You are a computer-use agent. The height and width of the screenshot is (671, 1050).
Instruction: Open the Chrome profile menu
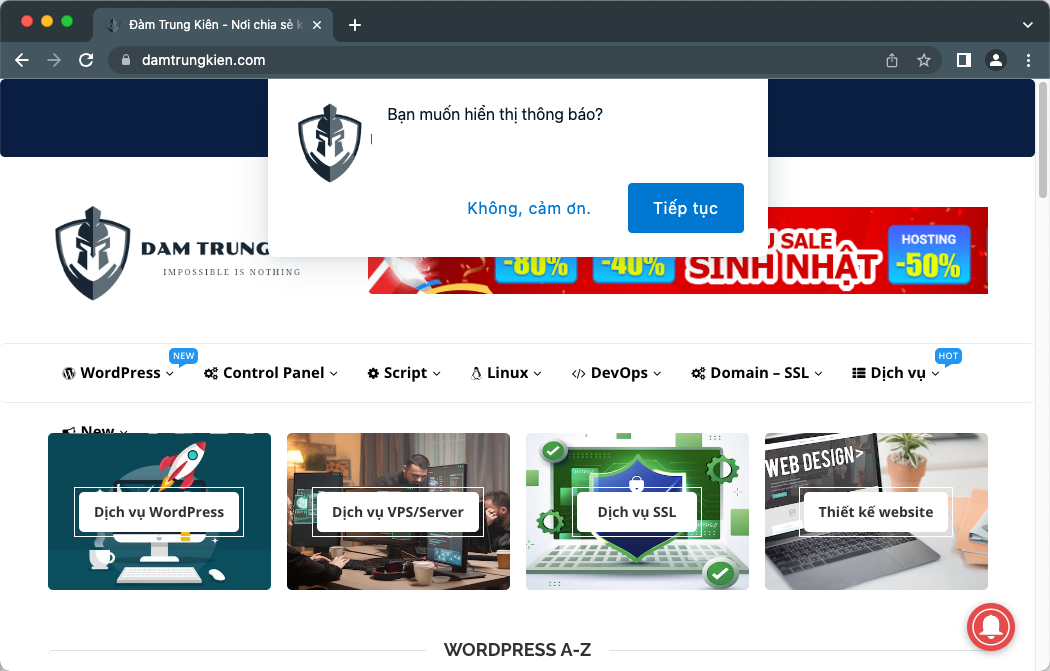click(x=996, y=60)
